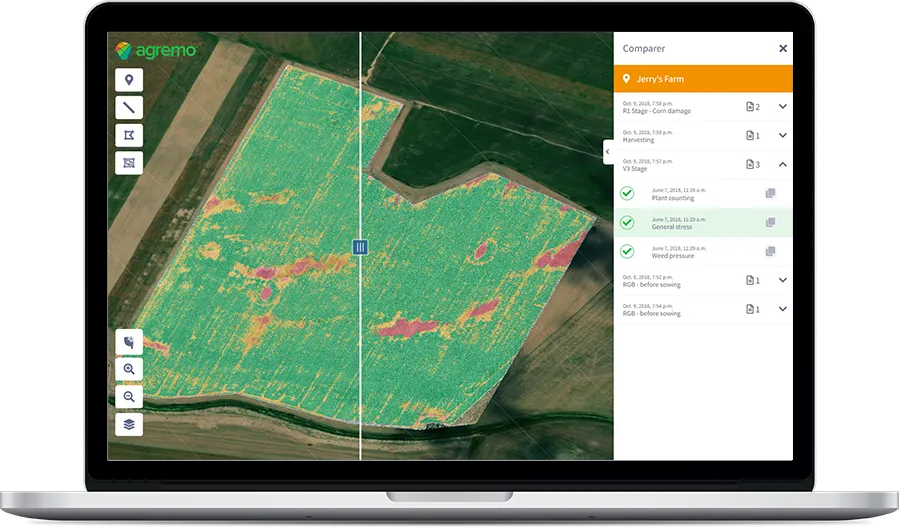Collapse the Comparer side panel with arrow
This screenshot has width=899, height=527.
(608, 151)
